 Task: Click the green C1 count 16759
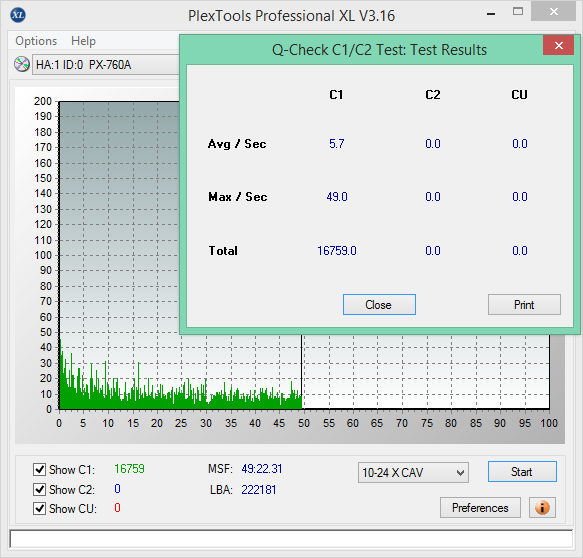[x=129, y=469]
